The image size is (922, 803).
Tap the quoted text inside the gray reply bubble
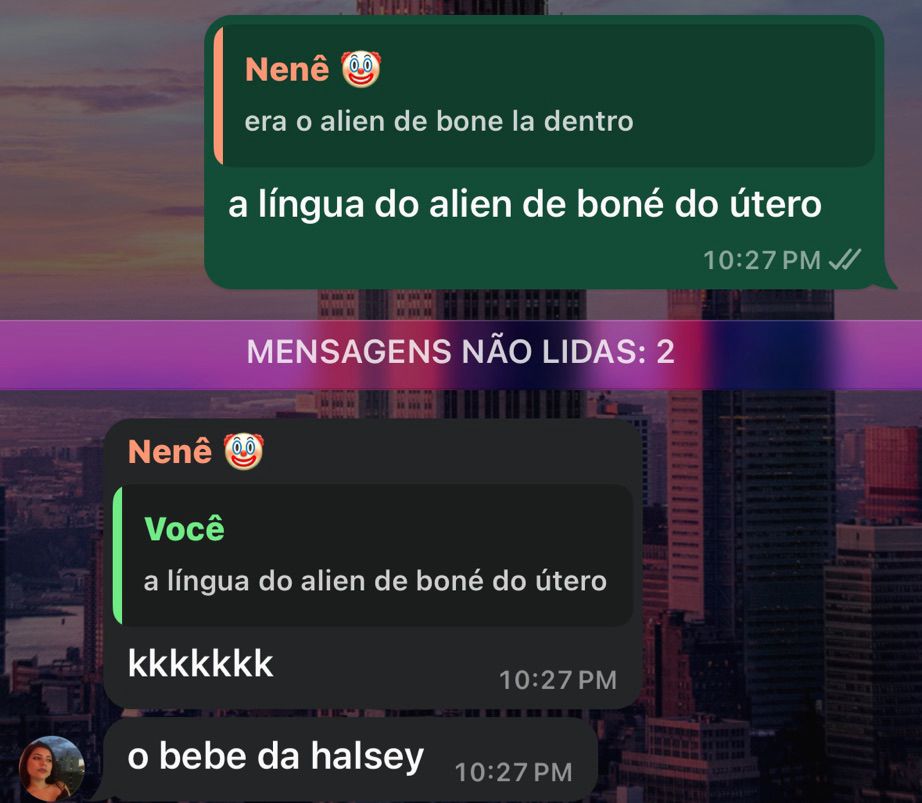(375, 581)
